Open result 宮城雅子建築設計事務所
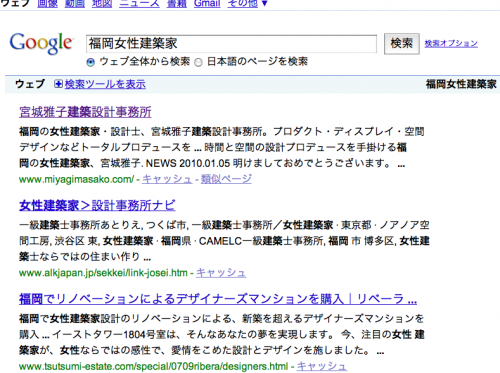 [85, 112]
